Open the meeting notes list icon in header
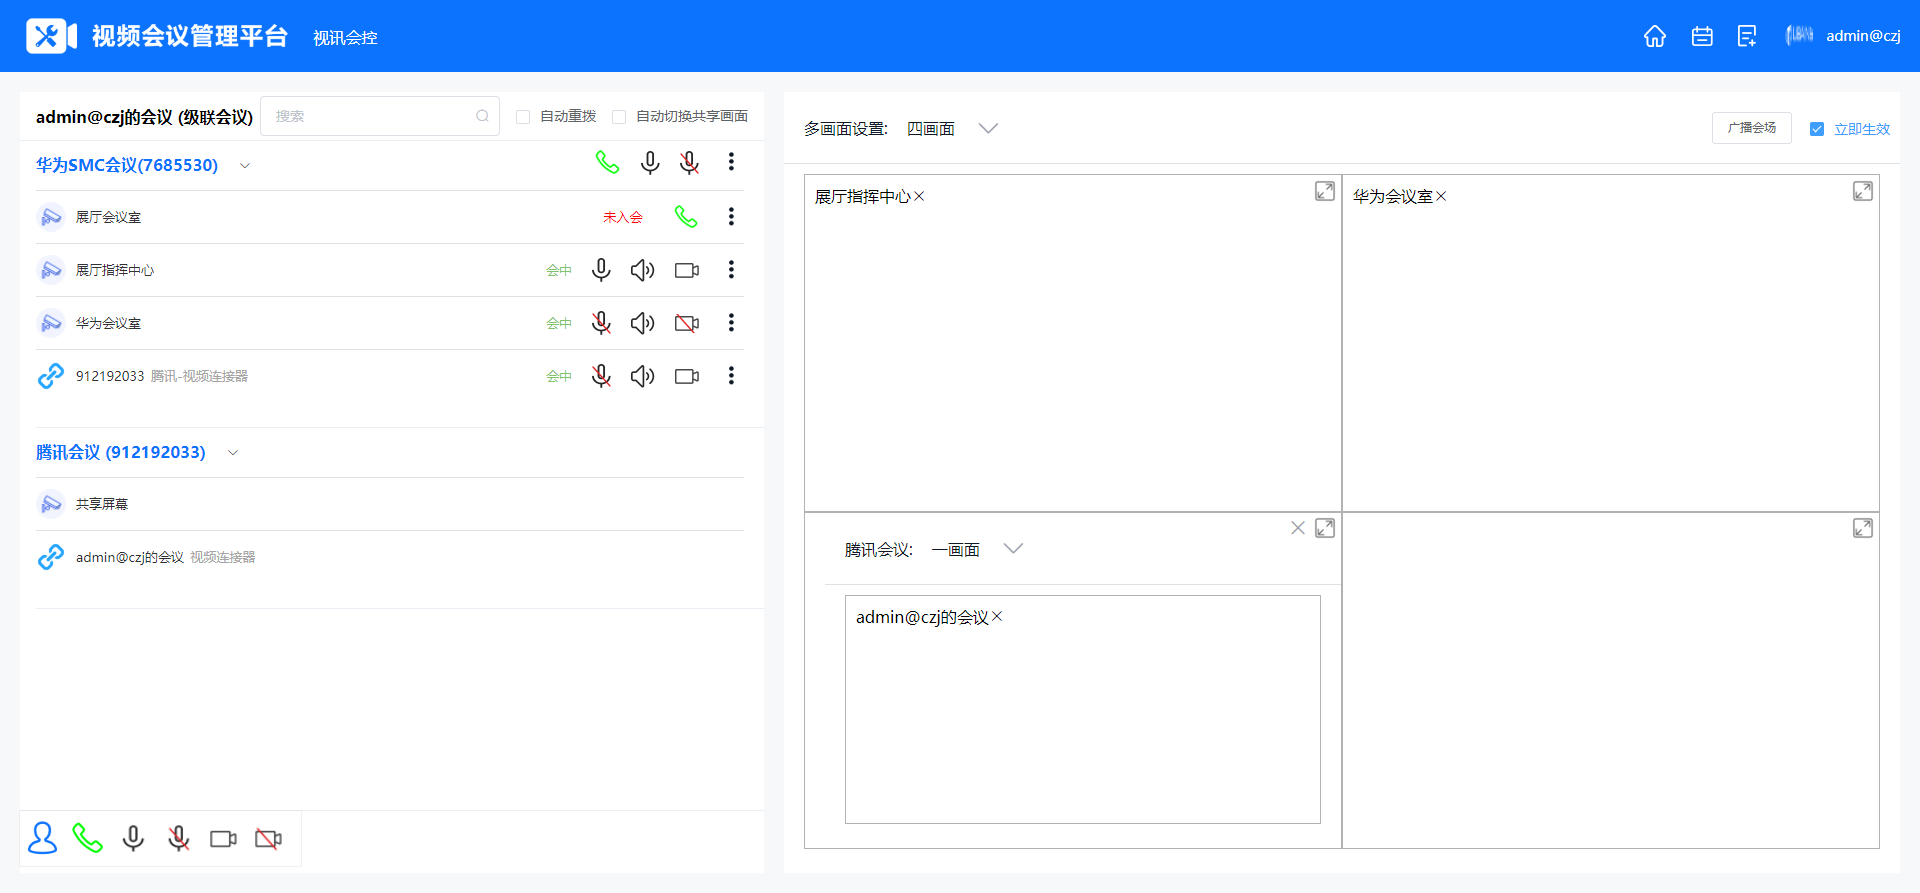The image size is (1920, 893). point(1747,36)
